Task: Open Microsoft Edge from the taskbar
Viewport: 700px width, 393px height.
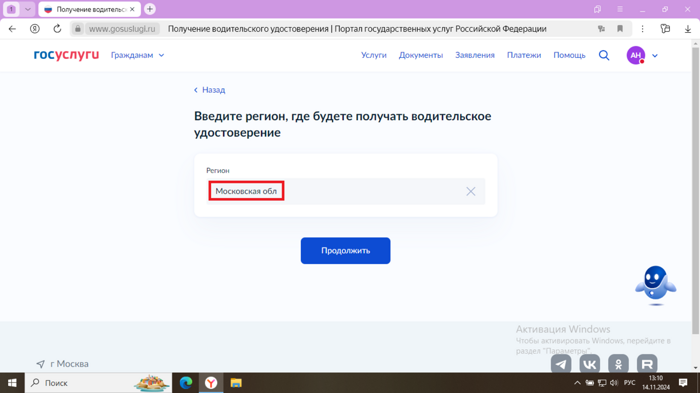Action: tap(186, 383)
